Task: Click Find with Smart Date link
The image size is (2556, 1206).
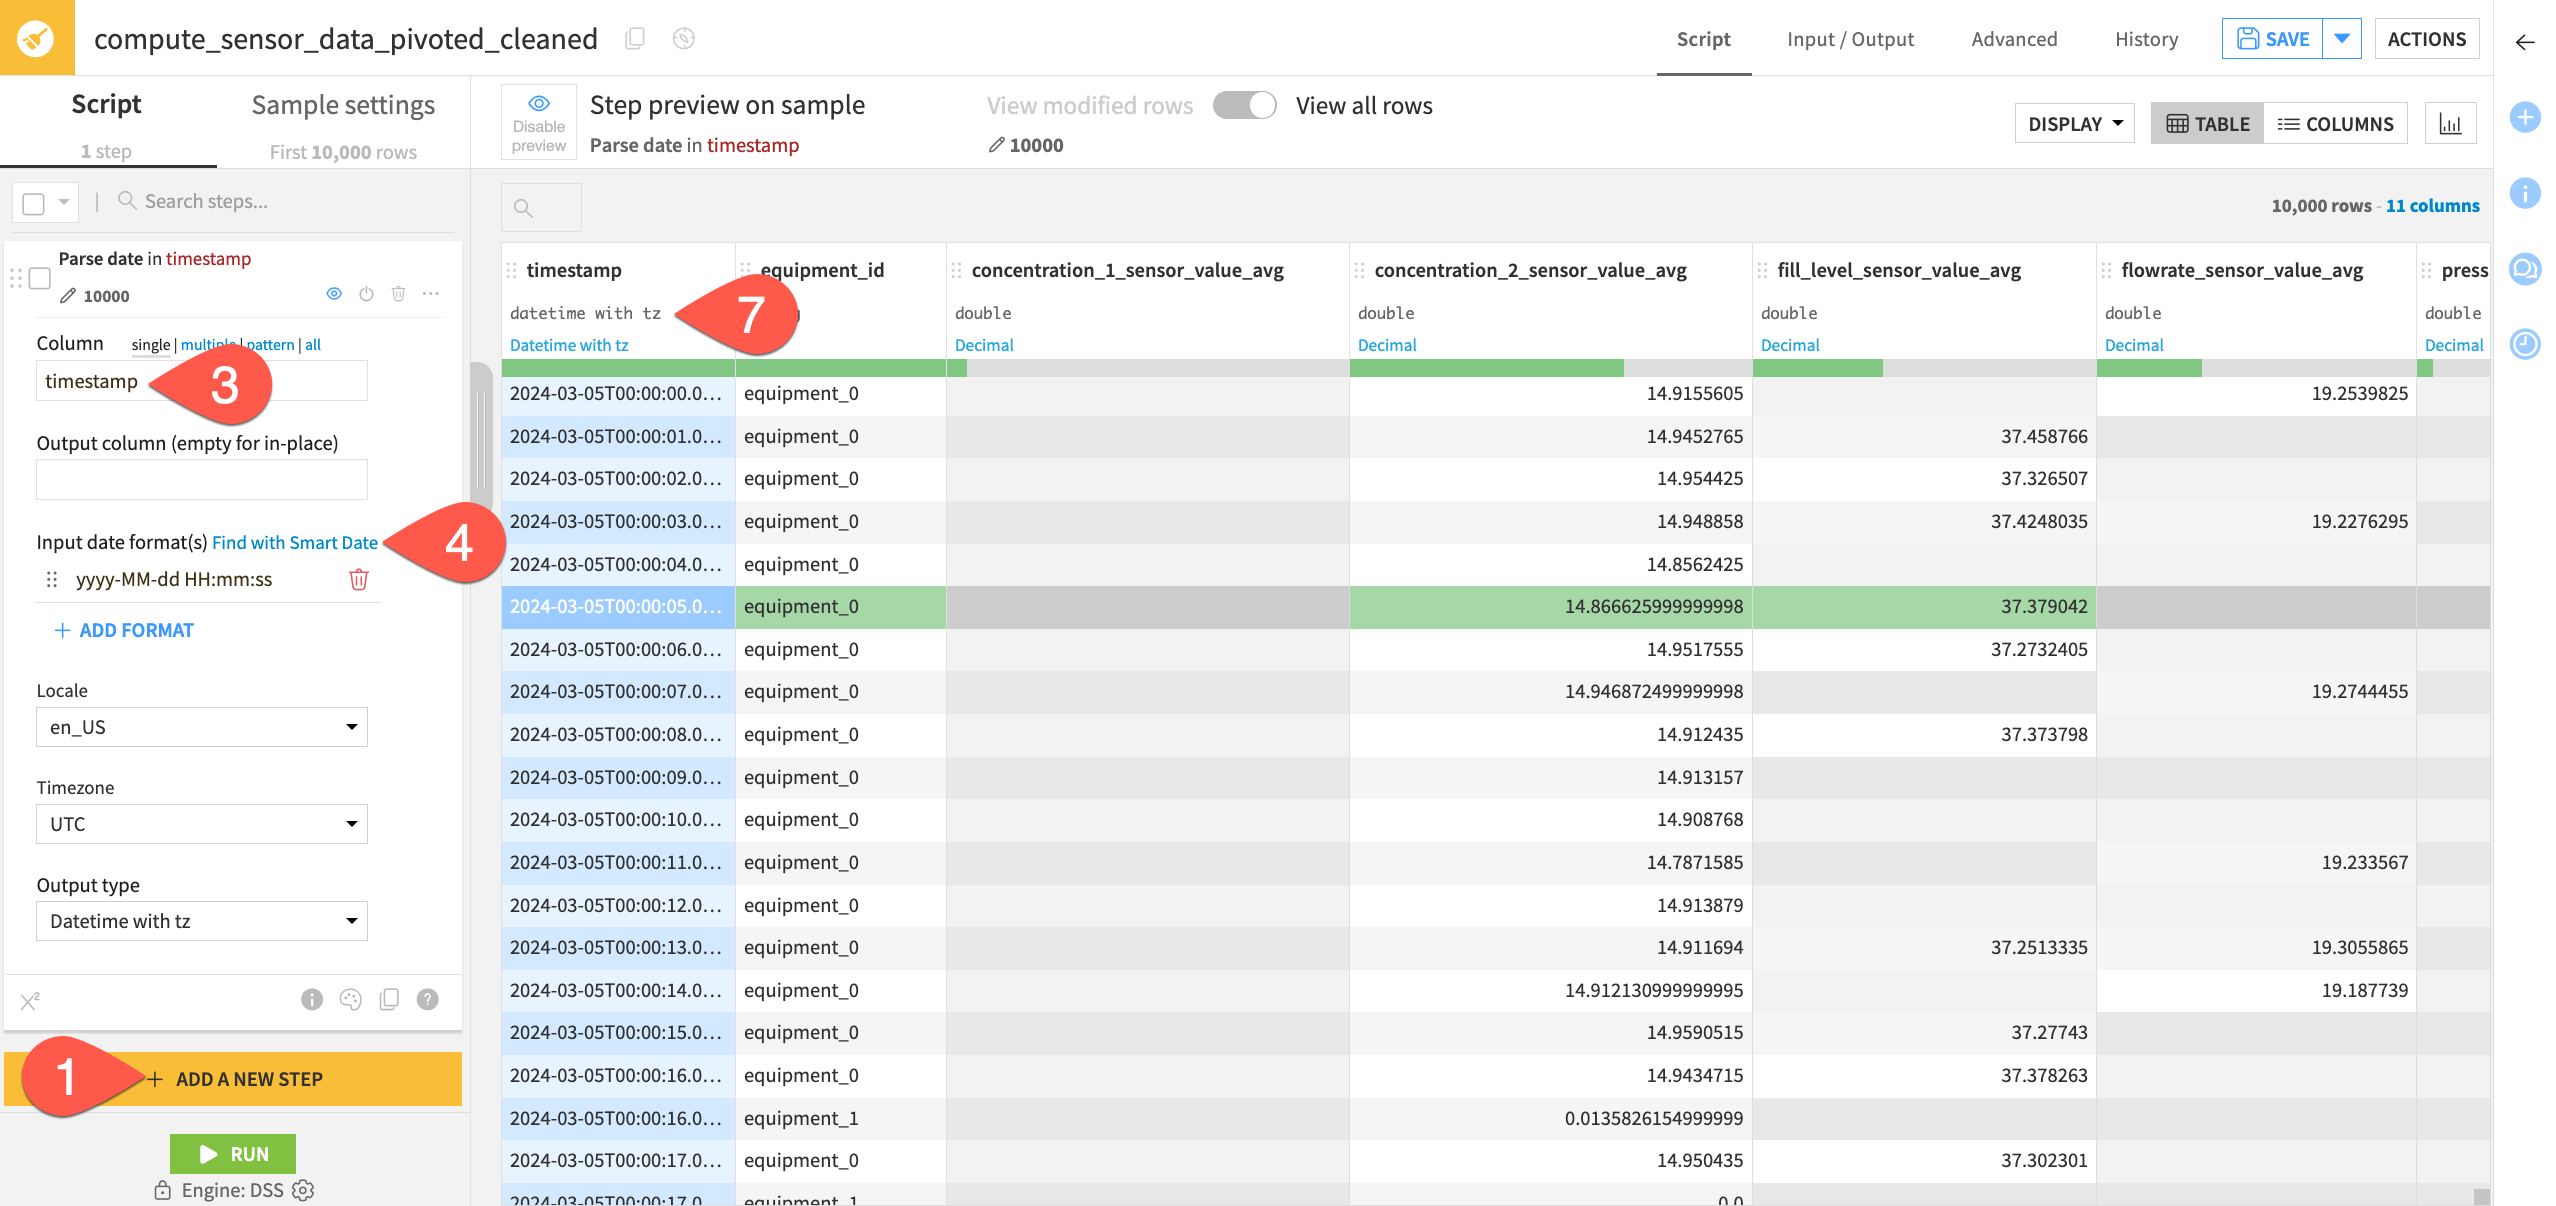Action: 295,542
